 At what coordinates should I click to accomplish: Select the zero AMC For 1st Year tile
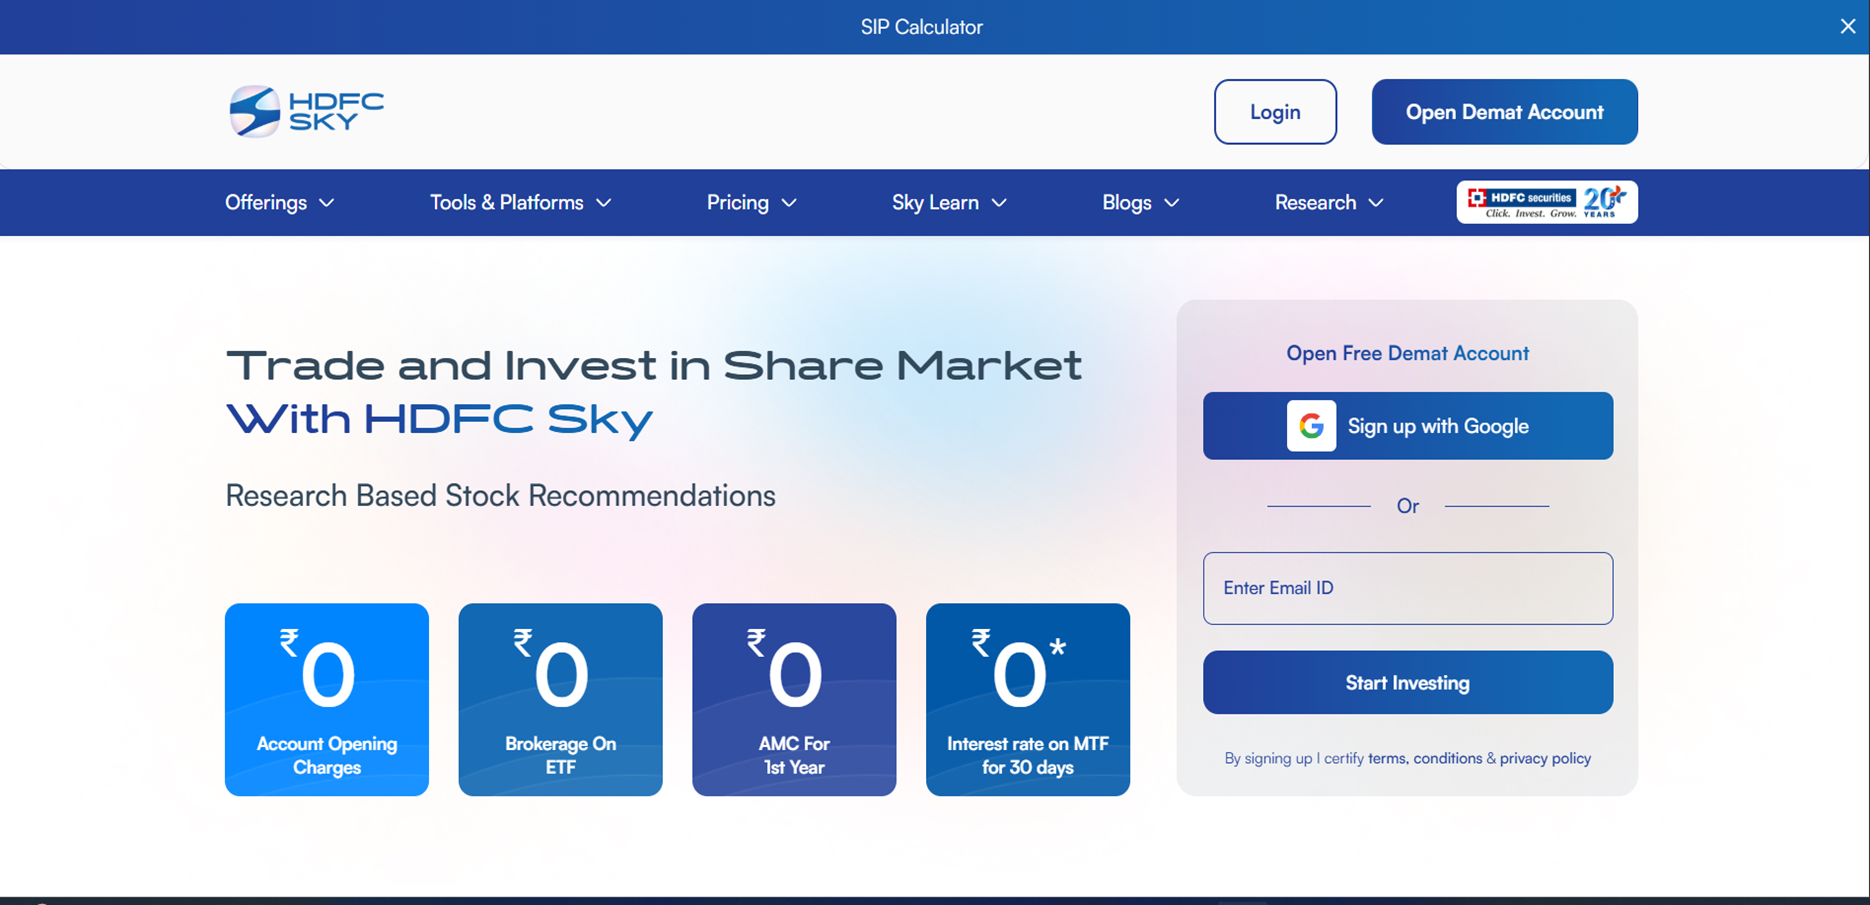pos(794,699)
